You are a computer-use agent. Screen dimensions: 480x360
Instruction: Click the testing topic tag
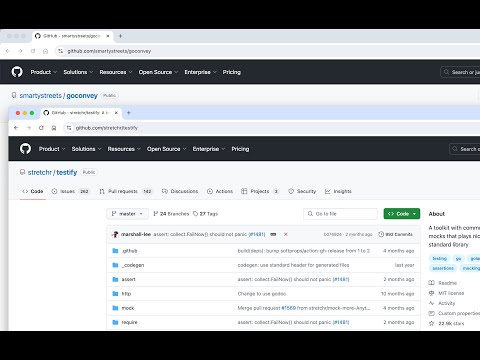439,258
